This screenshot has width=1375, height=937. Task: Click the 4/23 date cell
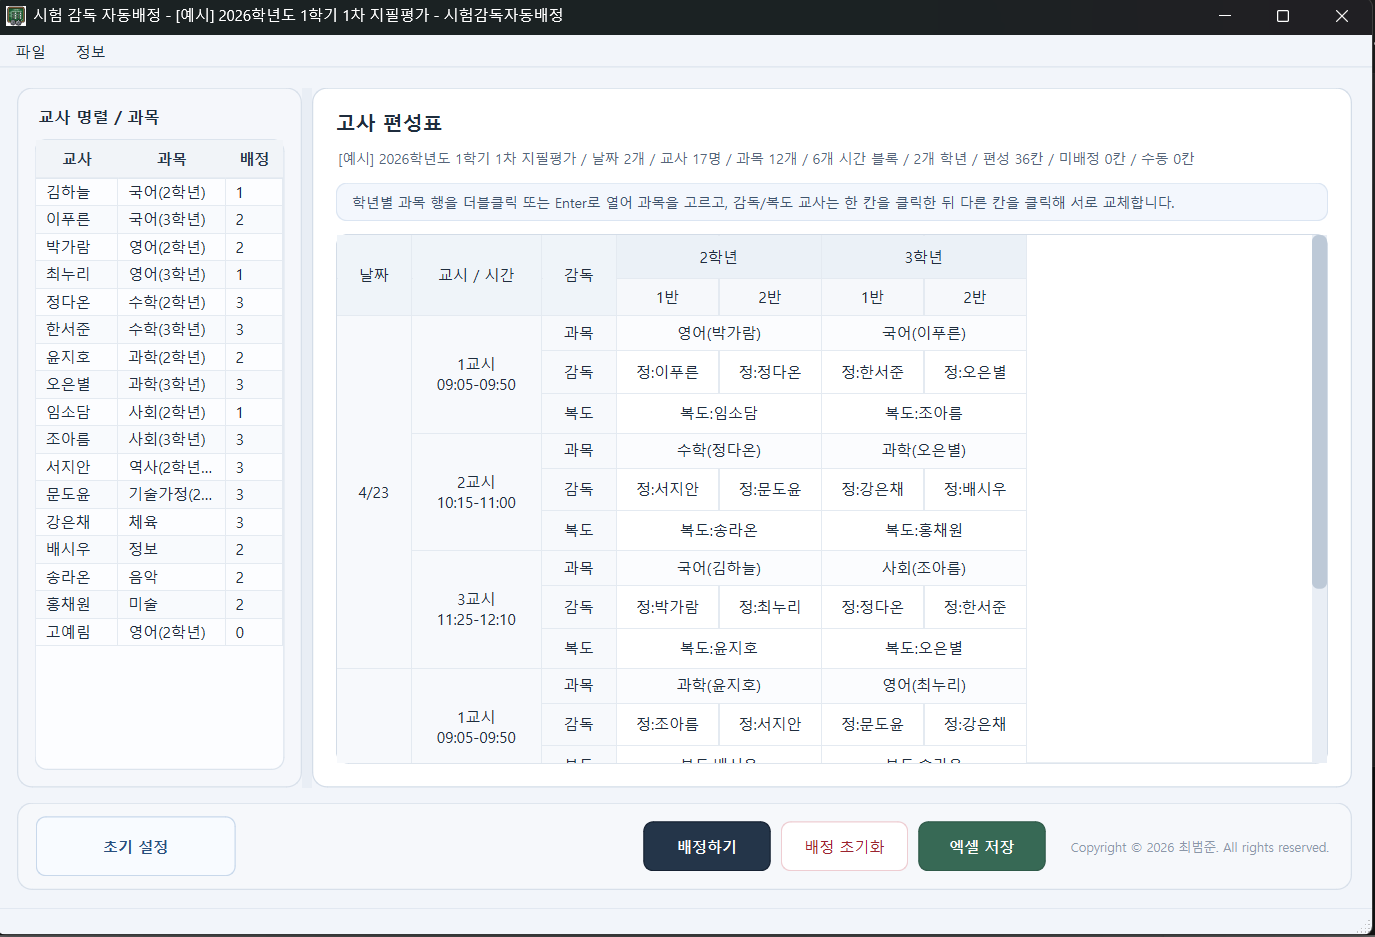coord(374,492)
